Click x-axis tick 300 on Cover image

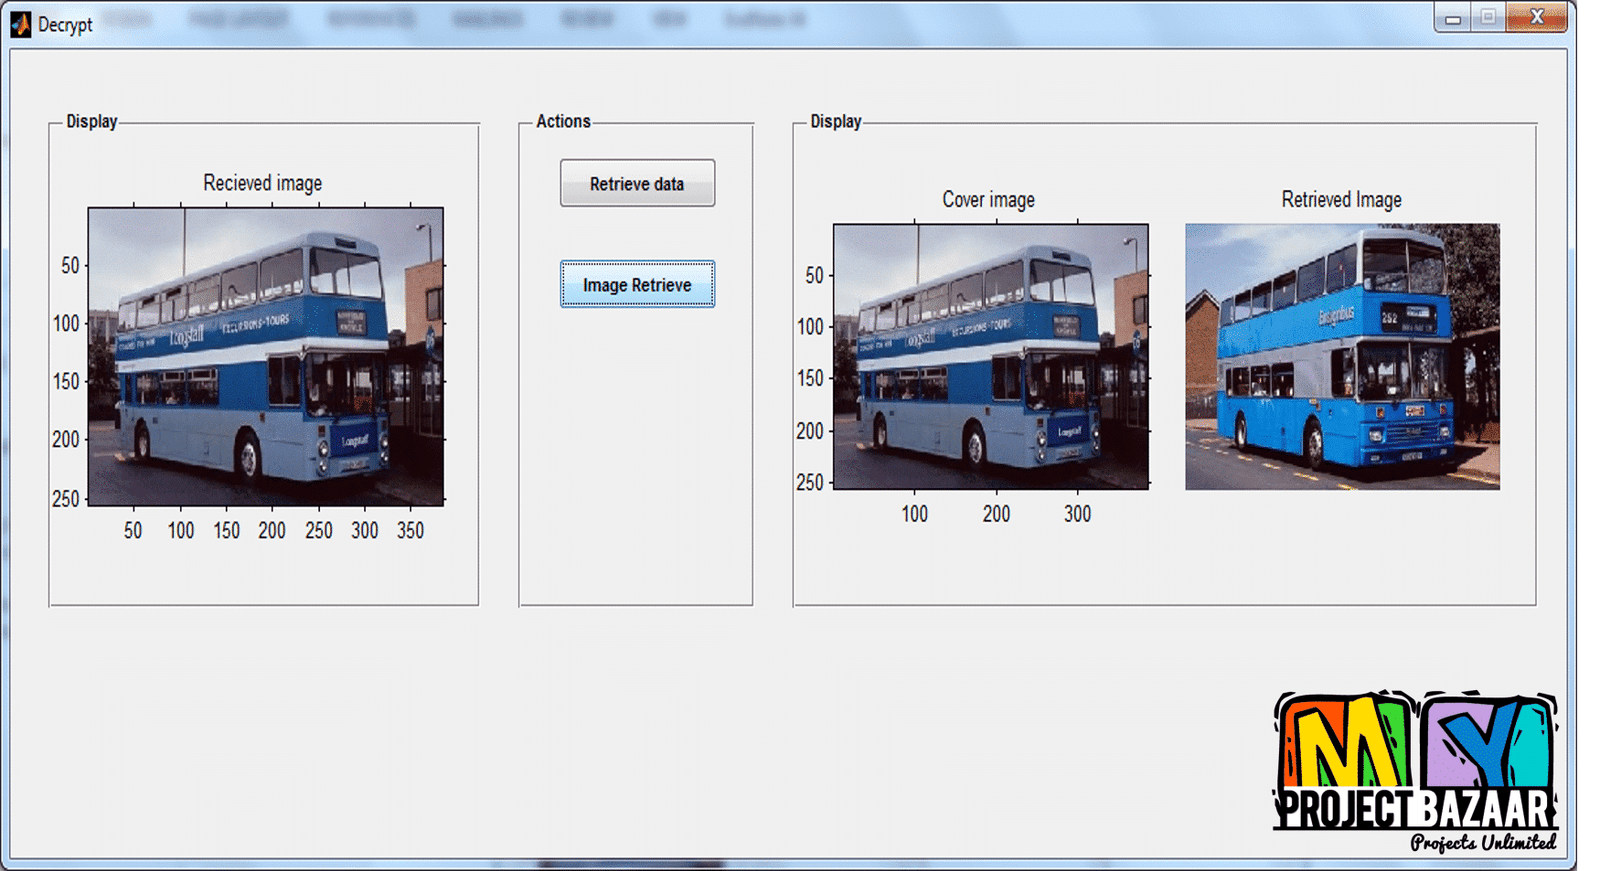point(1077,514)
